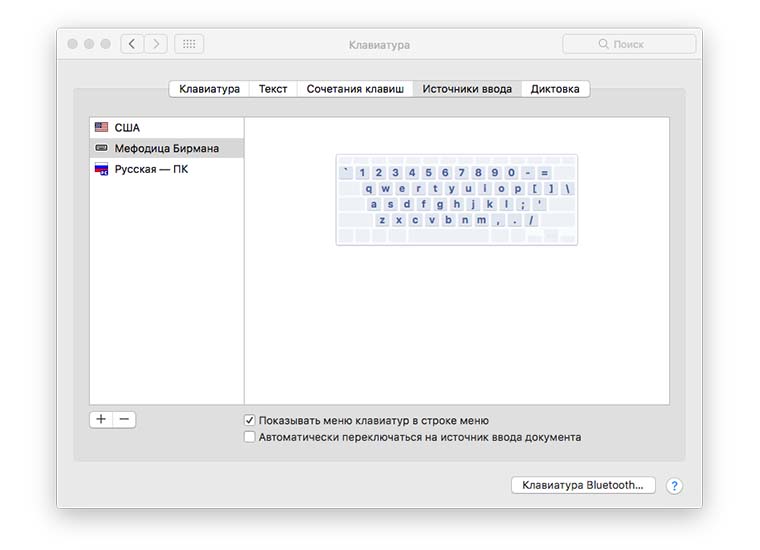Select США in the input sources list
This screenshot has height=550, width=760.
[x=167, y=127]
